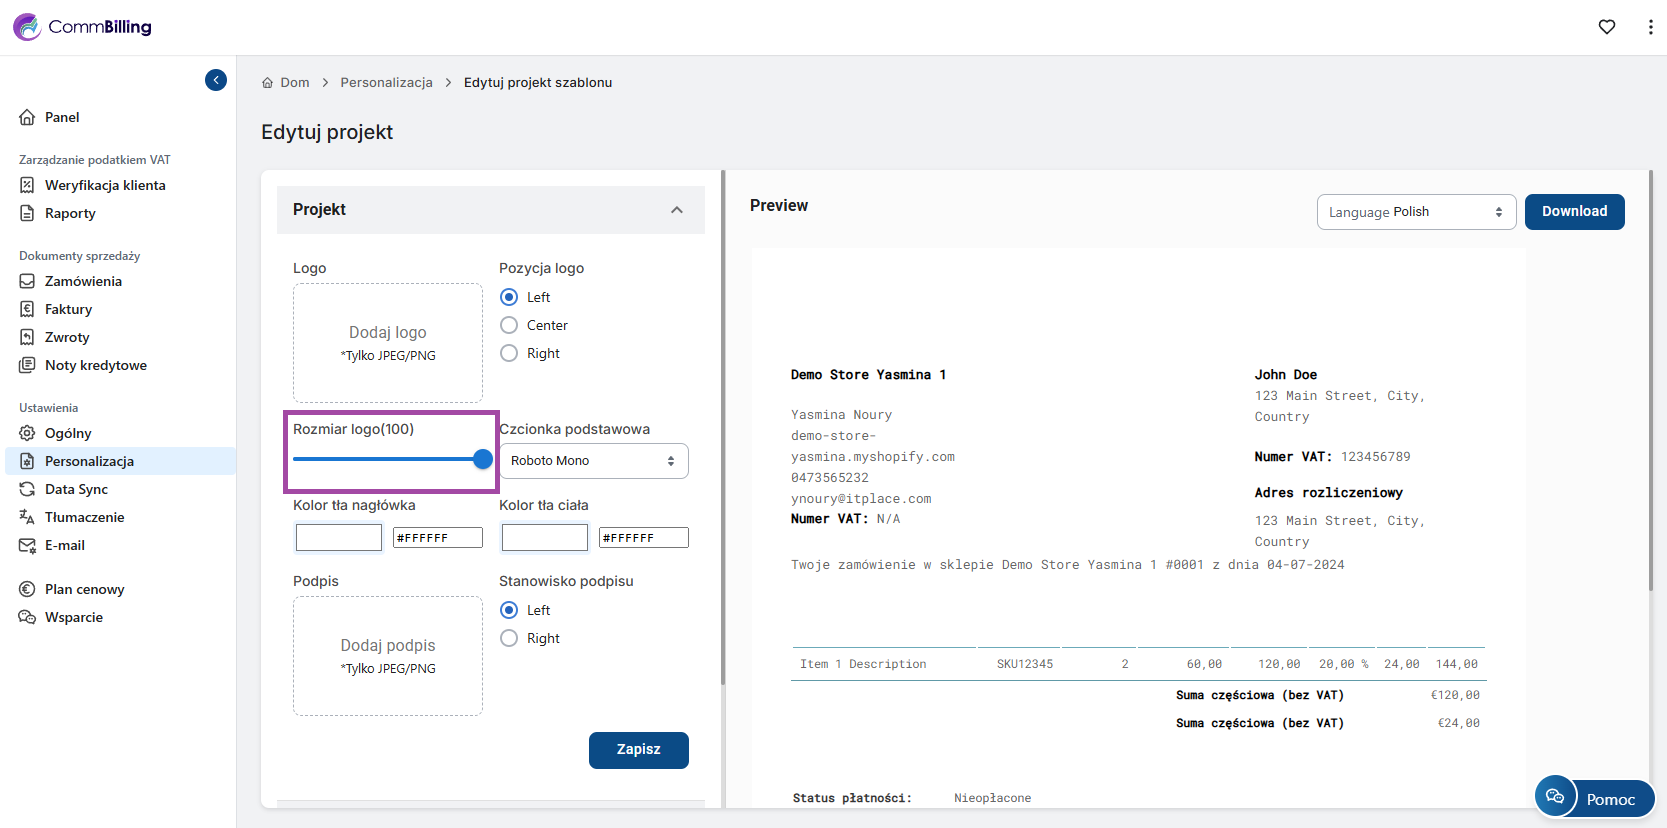This screenshot has width=1667, height=828.
Task: Select Center logo position
Action: [x=509, y=325]
